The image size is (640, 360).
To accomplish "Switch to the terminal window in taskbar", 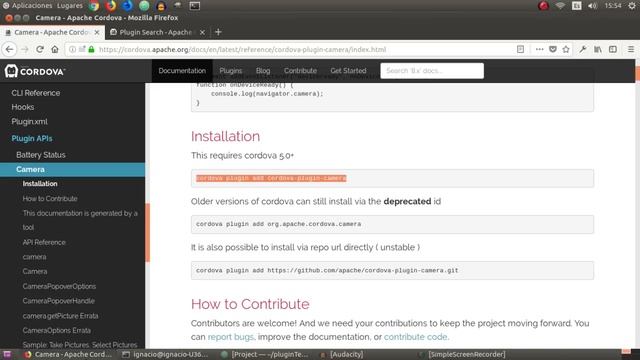I will coord(166,354).
